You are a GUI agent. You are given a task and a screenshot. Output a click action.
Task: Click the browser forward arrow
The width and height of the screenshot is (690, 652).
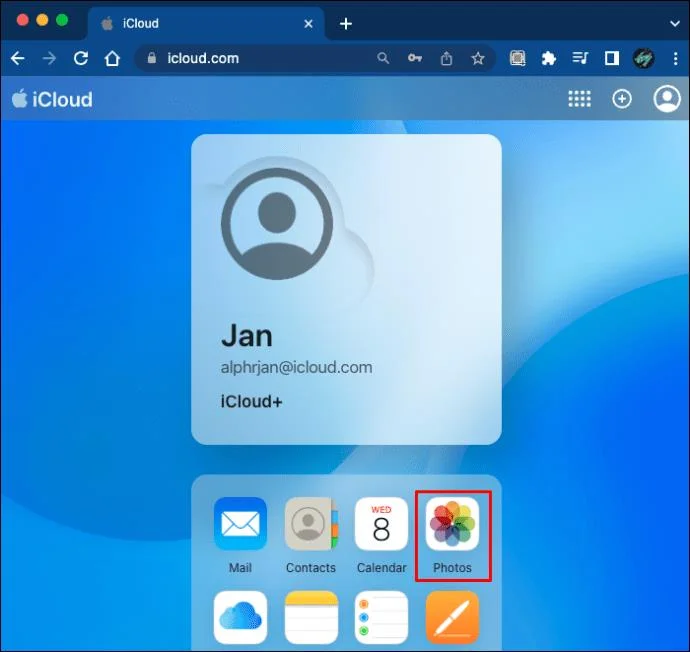pos(49,58)
